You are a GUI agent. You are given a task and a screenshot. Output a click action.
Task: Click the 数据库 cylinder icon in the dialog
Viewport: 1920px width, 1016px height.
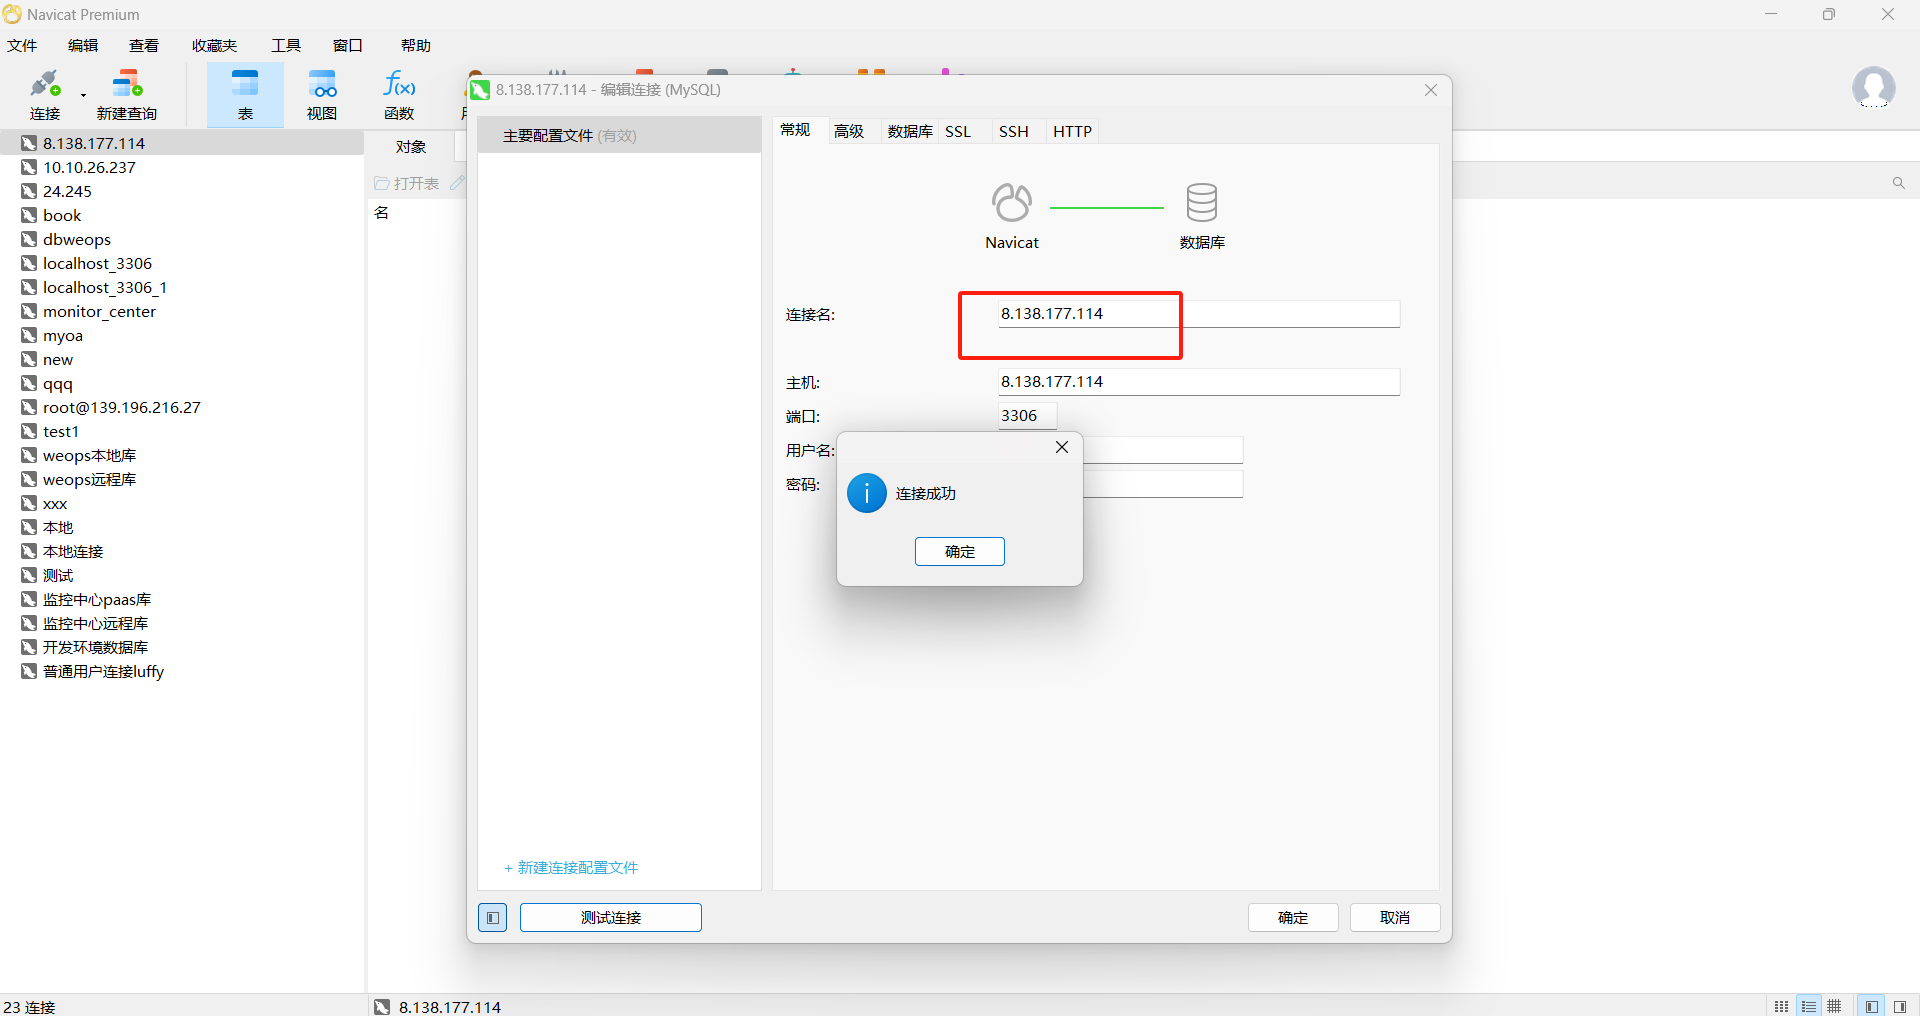[1201, 202]
